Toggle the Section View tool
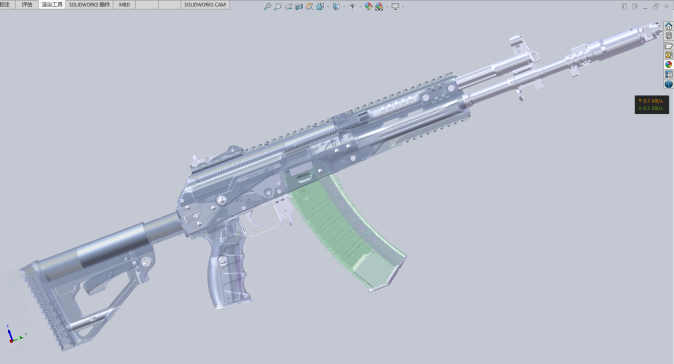The width and height of the screenshot is (674, 364). 299,6
